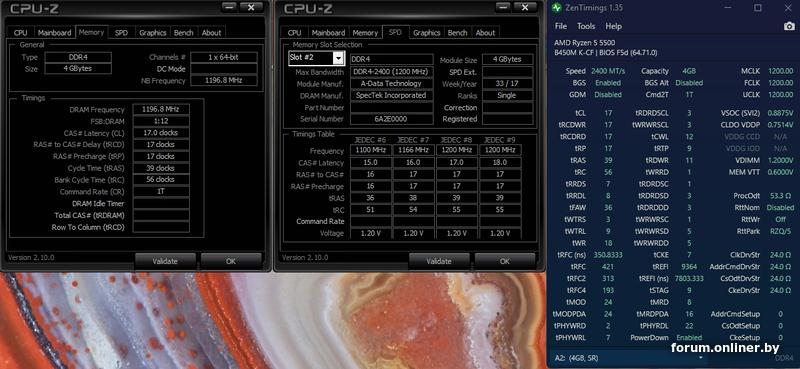
Task: Select the About tab in SPD window
Action: [485, 33]
